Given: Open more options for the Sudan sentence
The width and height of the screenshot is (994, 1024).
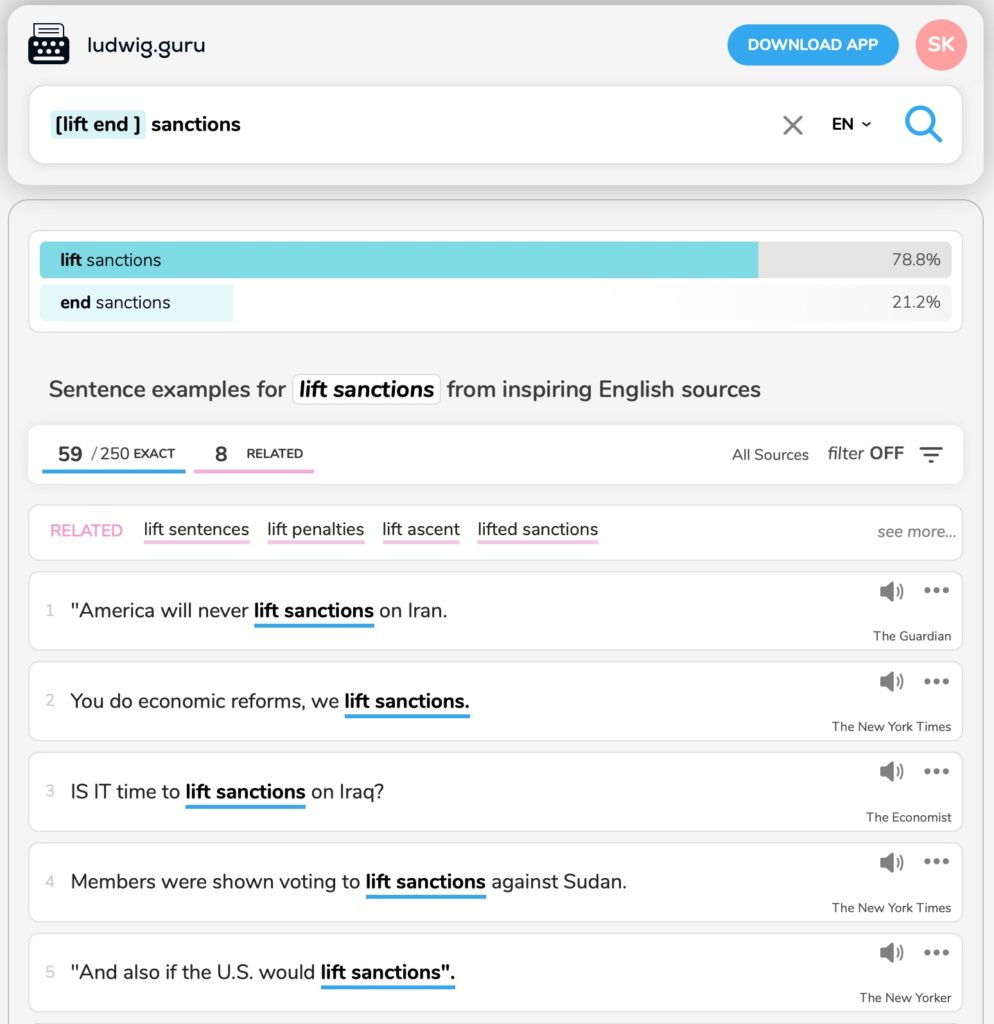Looking at the screenshot, I should [x=936, y=862].
